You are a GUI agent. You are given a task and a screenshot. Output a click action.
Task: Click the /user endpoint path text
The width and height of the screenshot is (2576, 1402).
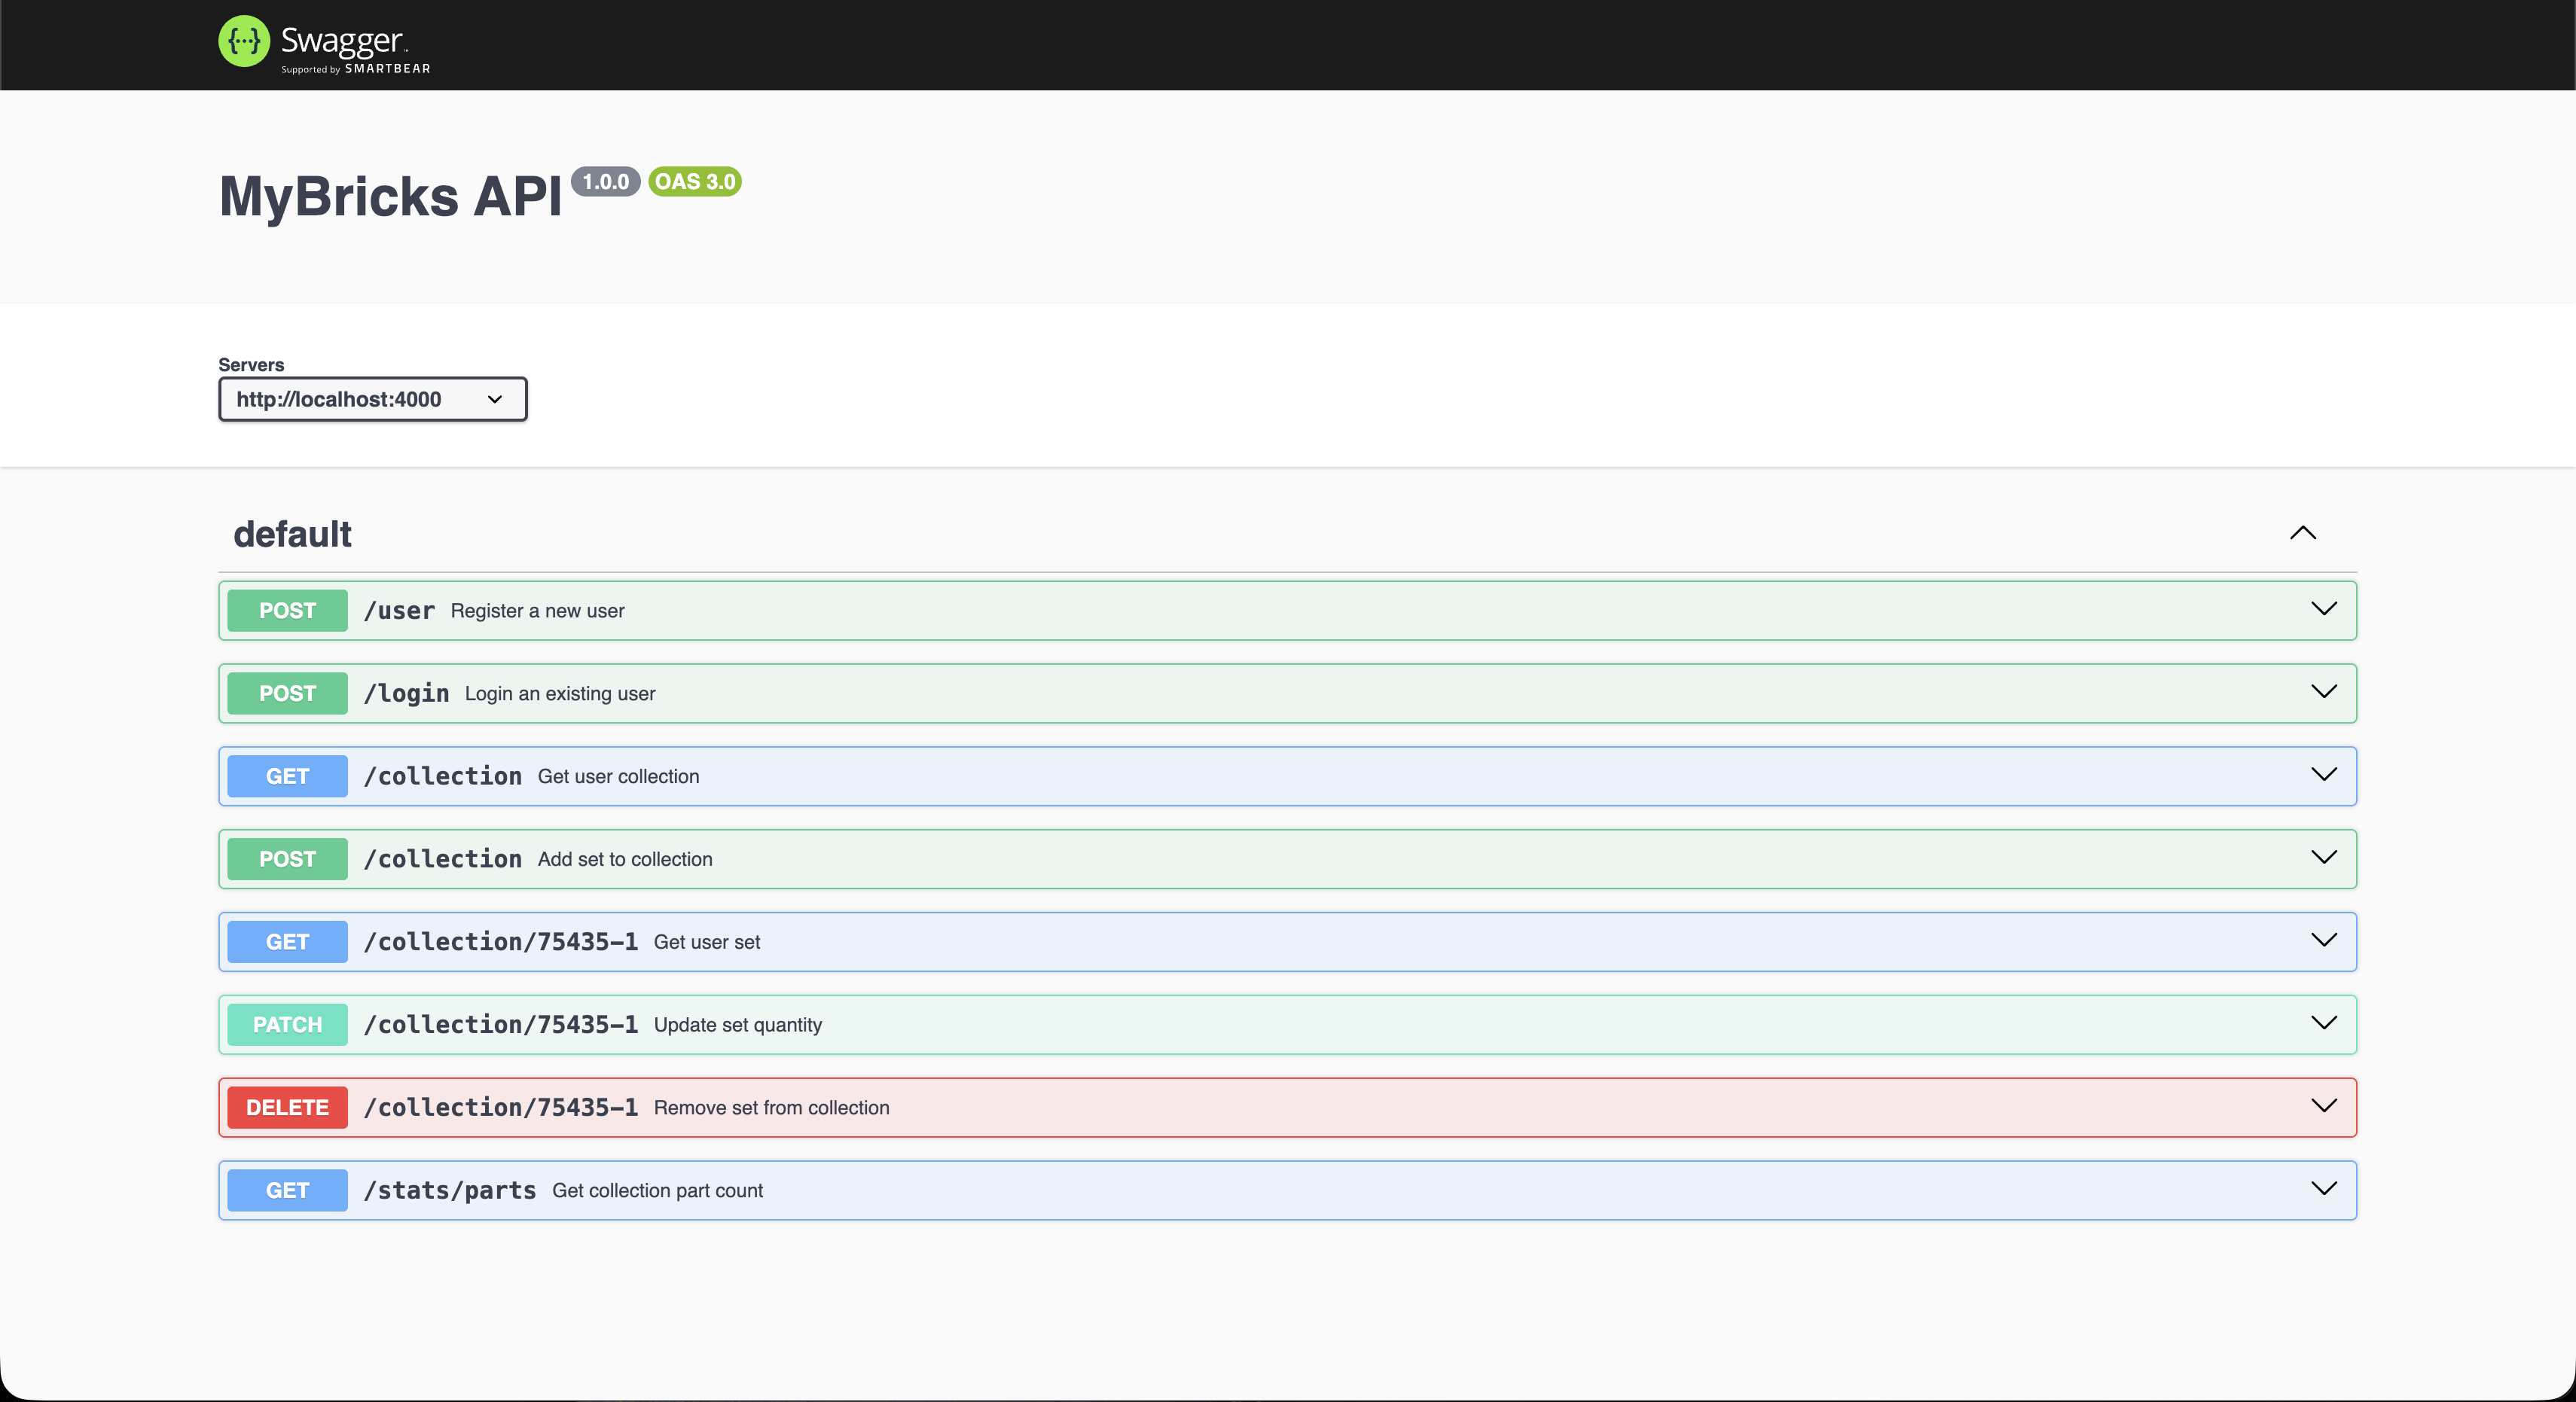coord(399,611)
